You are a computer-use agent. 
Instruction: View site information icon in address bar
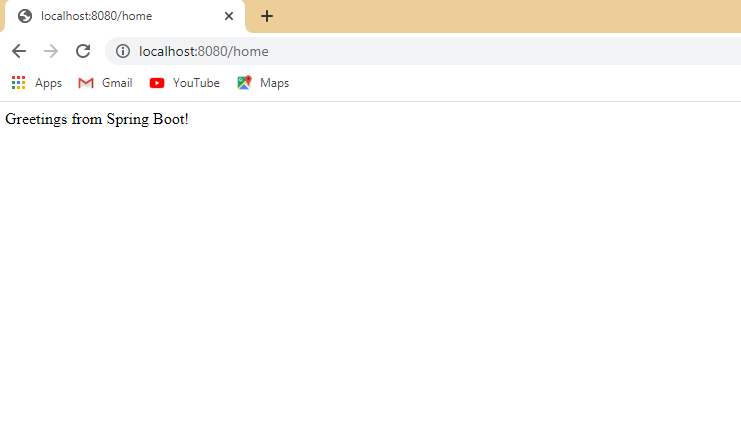point(123,51)
